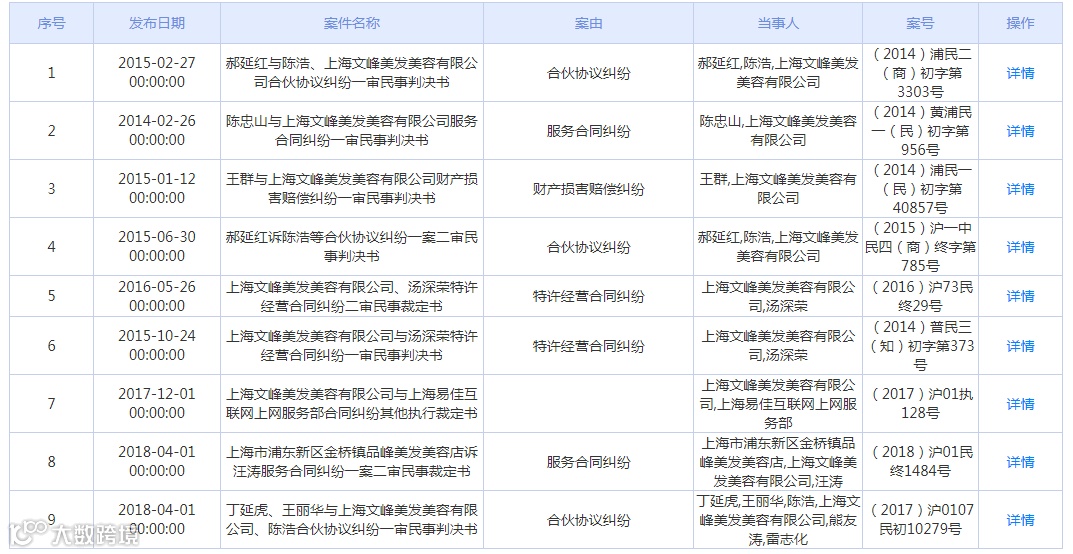
Task: Open 详情 link for case 沪01民终1484号
Action: click(1020, 462)
